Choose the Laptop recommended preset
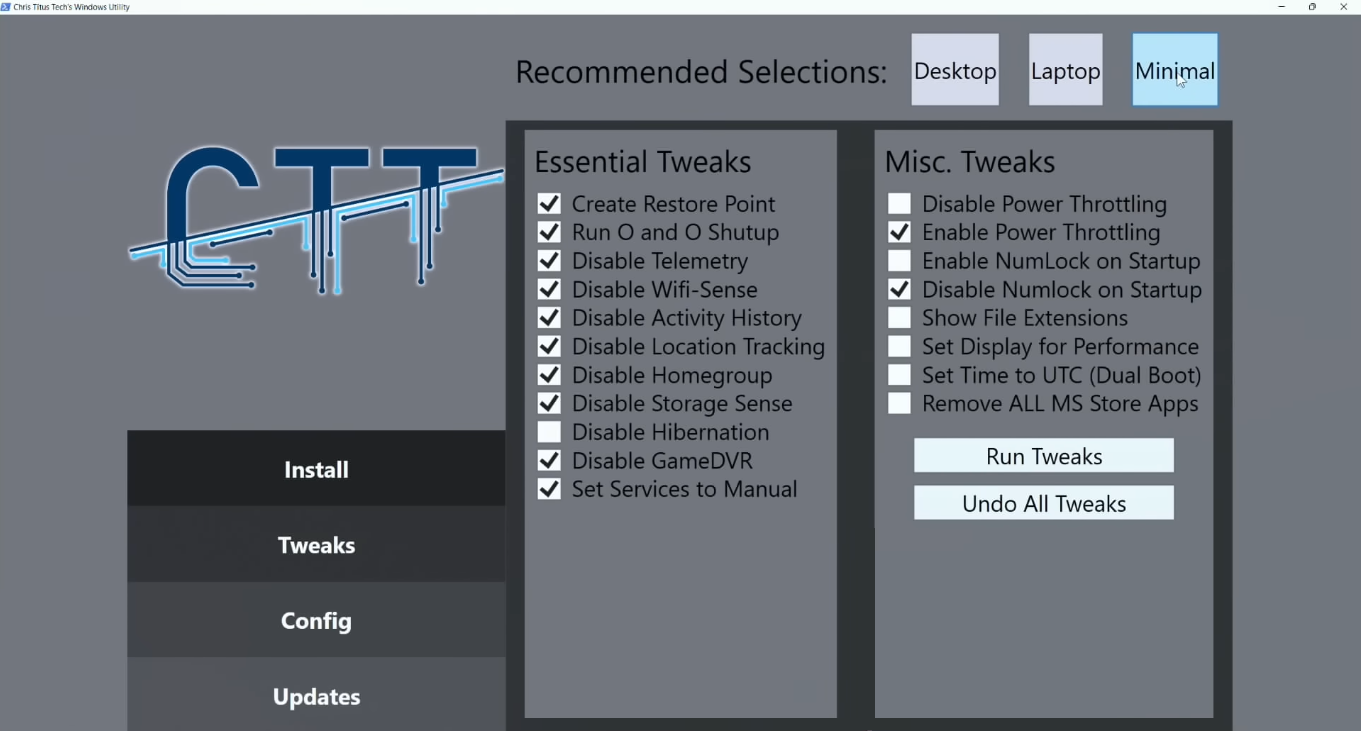This screenshot has width=1361, height=731. [1065, 70]
